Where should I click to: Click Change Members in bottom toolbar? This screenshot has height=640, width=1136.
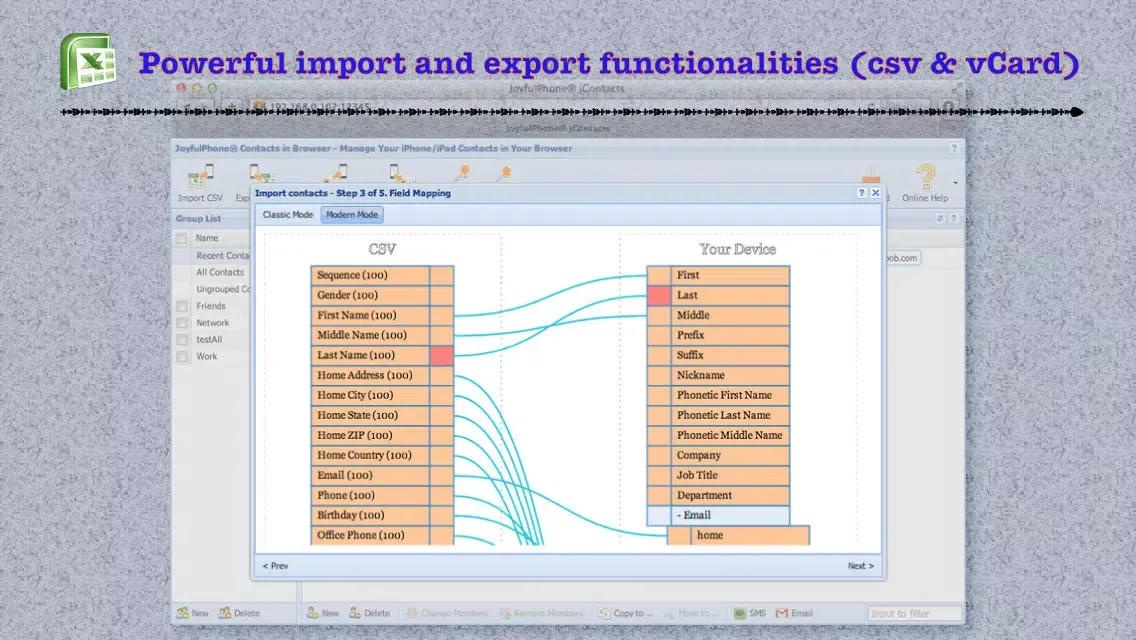pyautogui.click(x=447, y=613)
